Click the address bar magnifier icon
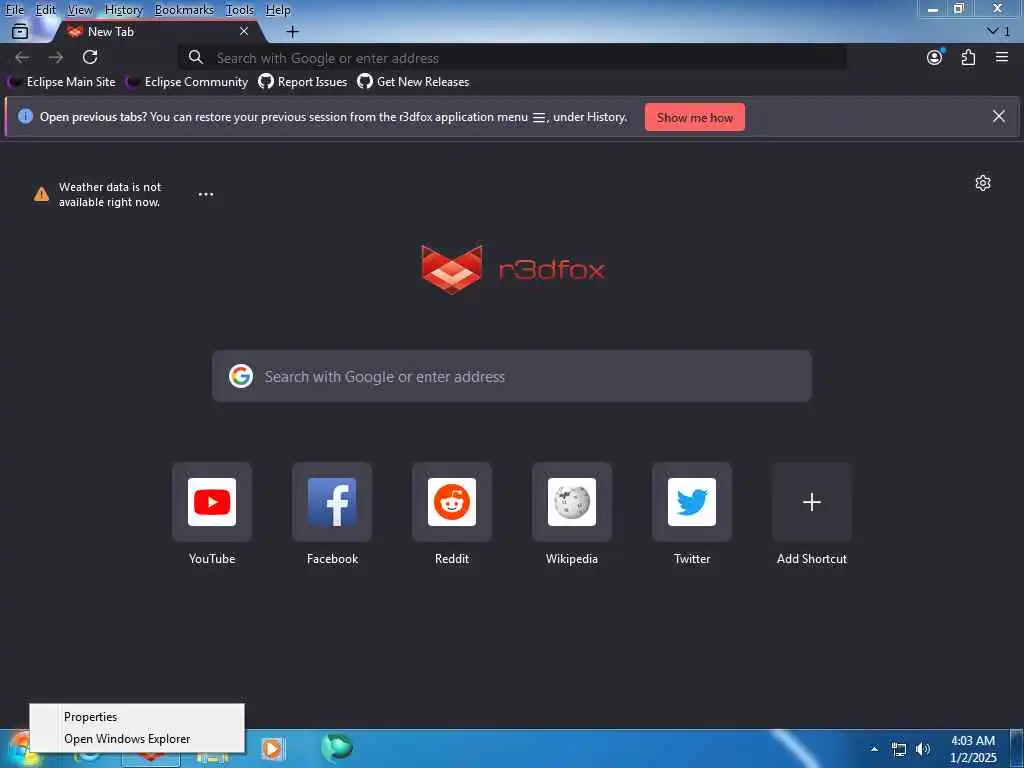1024x768 pixels. [x=196, y=57]
